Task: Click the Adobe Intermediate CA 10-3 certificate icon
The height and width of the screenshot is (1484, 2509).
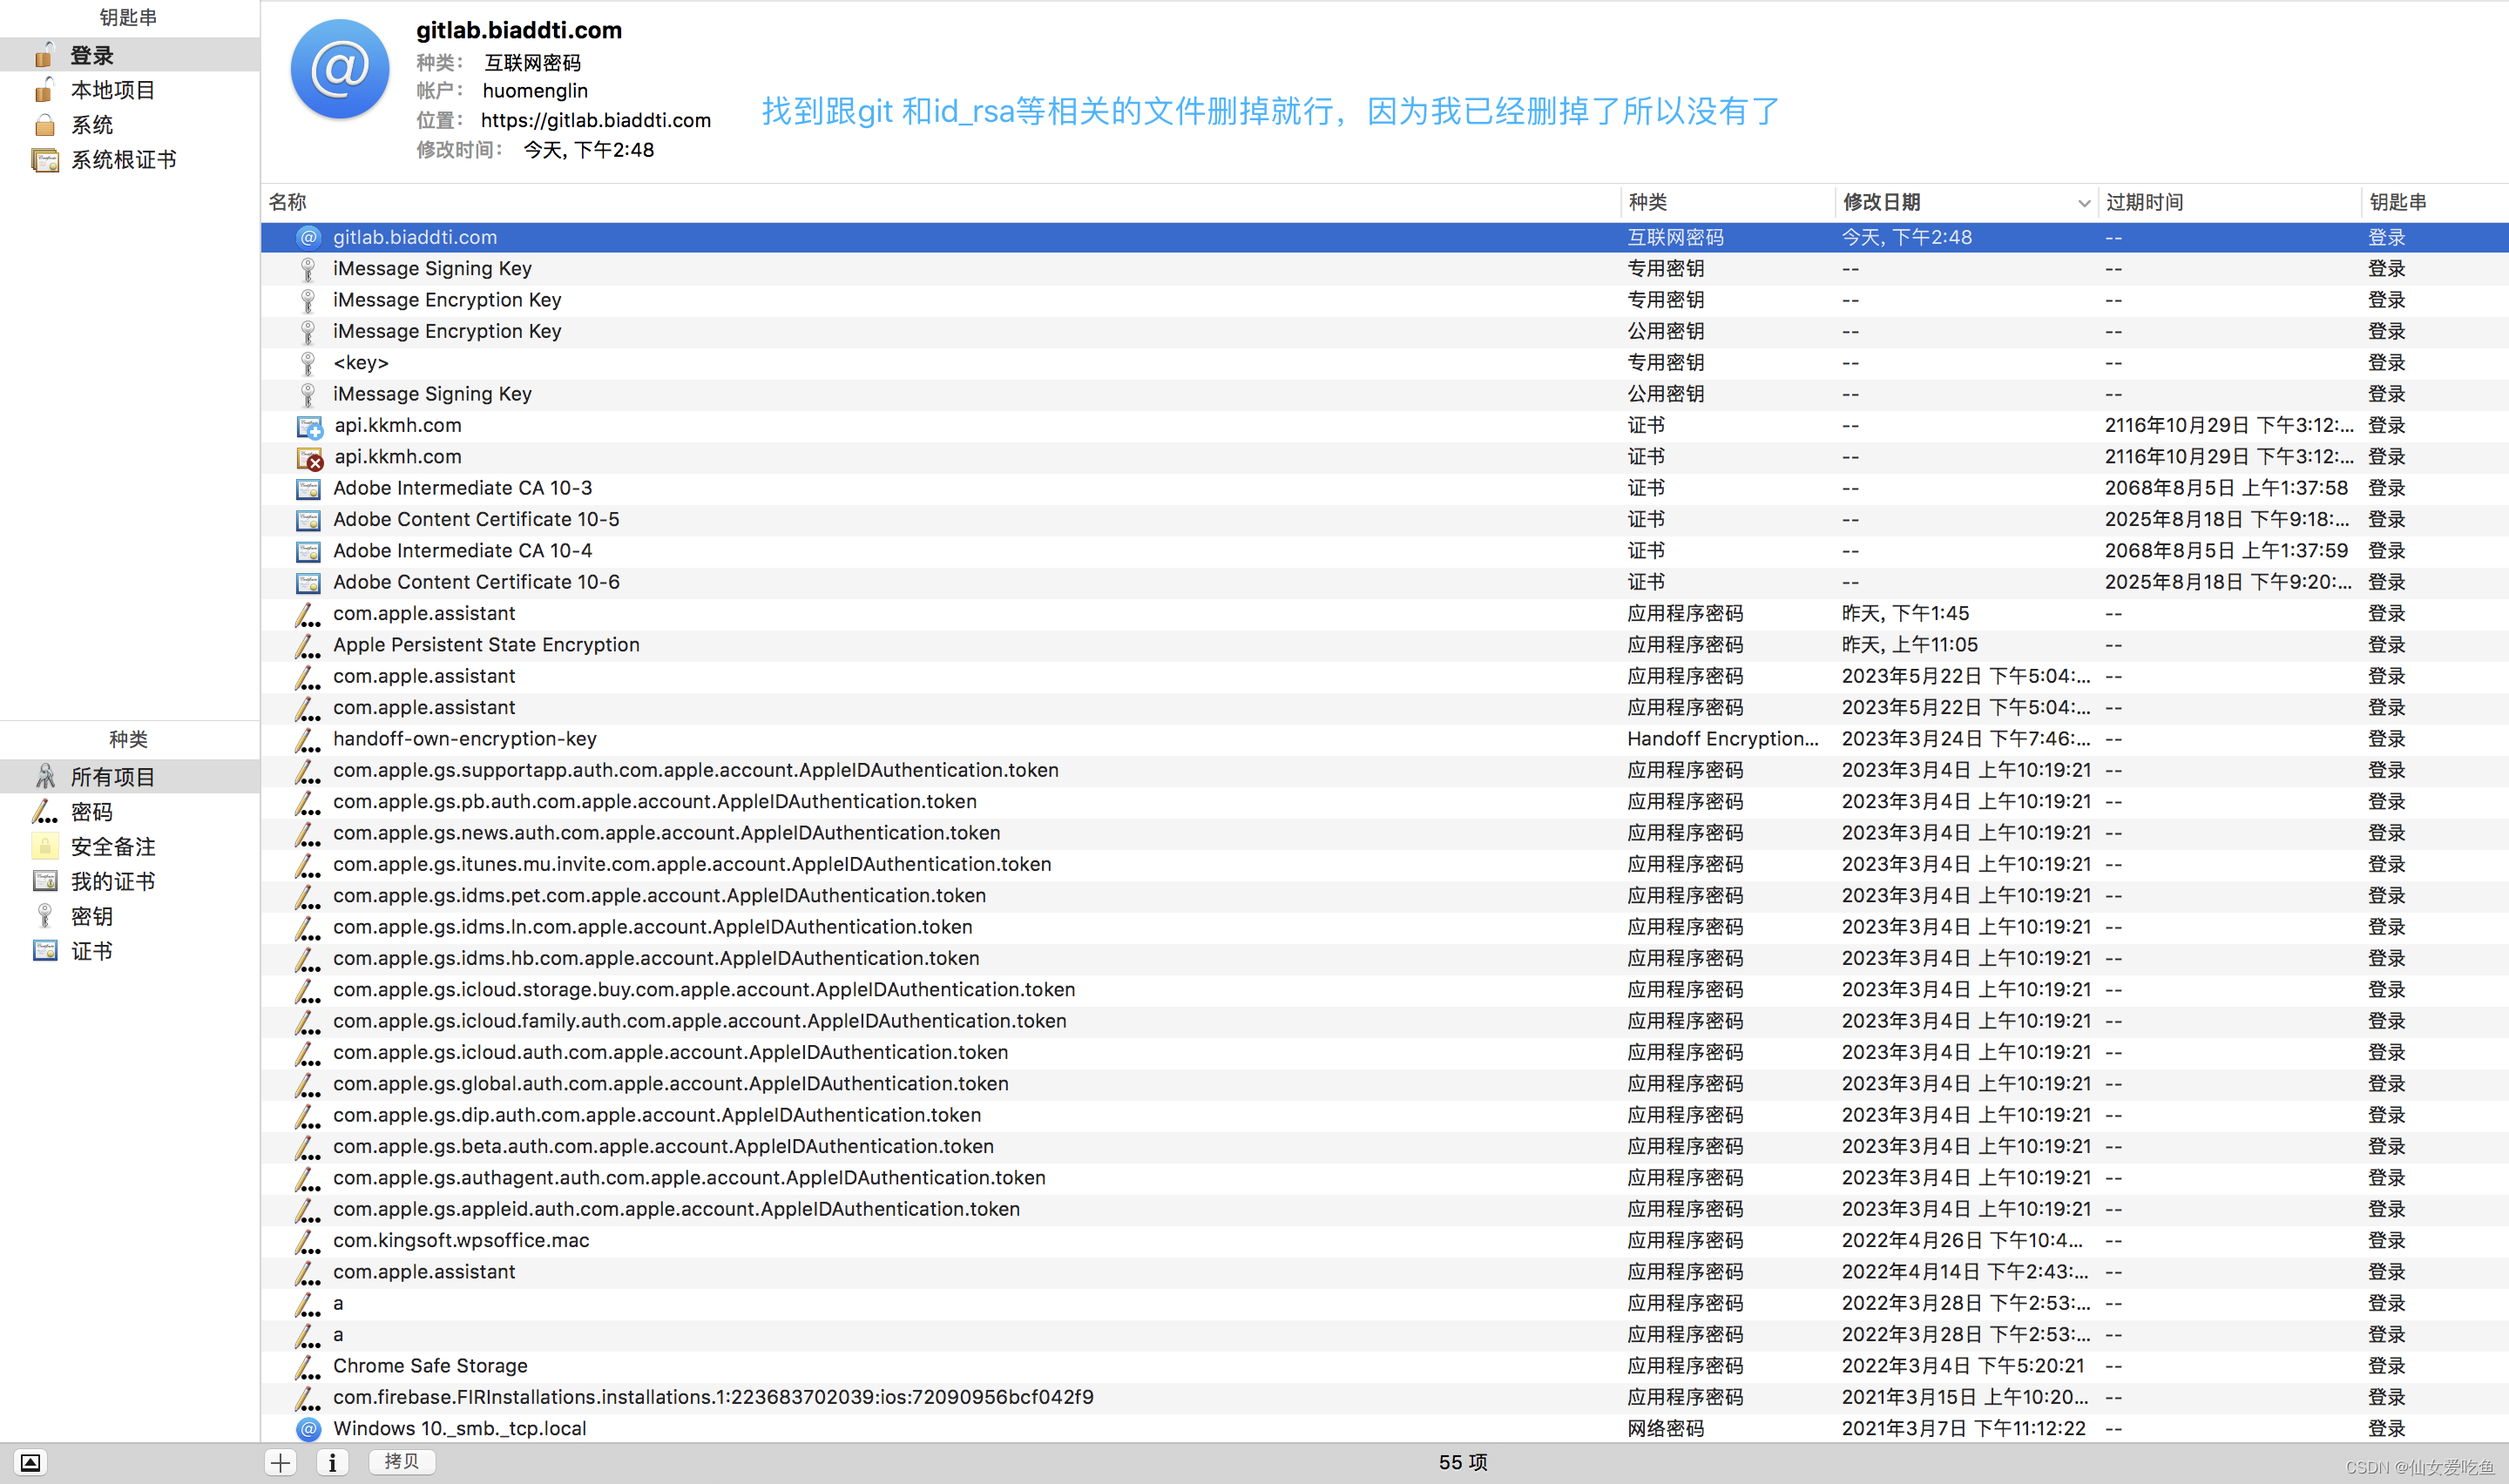Action: click(308, 489)
